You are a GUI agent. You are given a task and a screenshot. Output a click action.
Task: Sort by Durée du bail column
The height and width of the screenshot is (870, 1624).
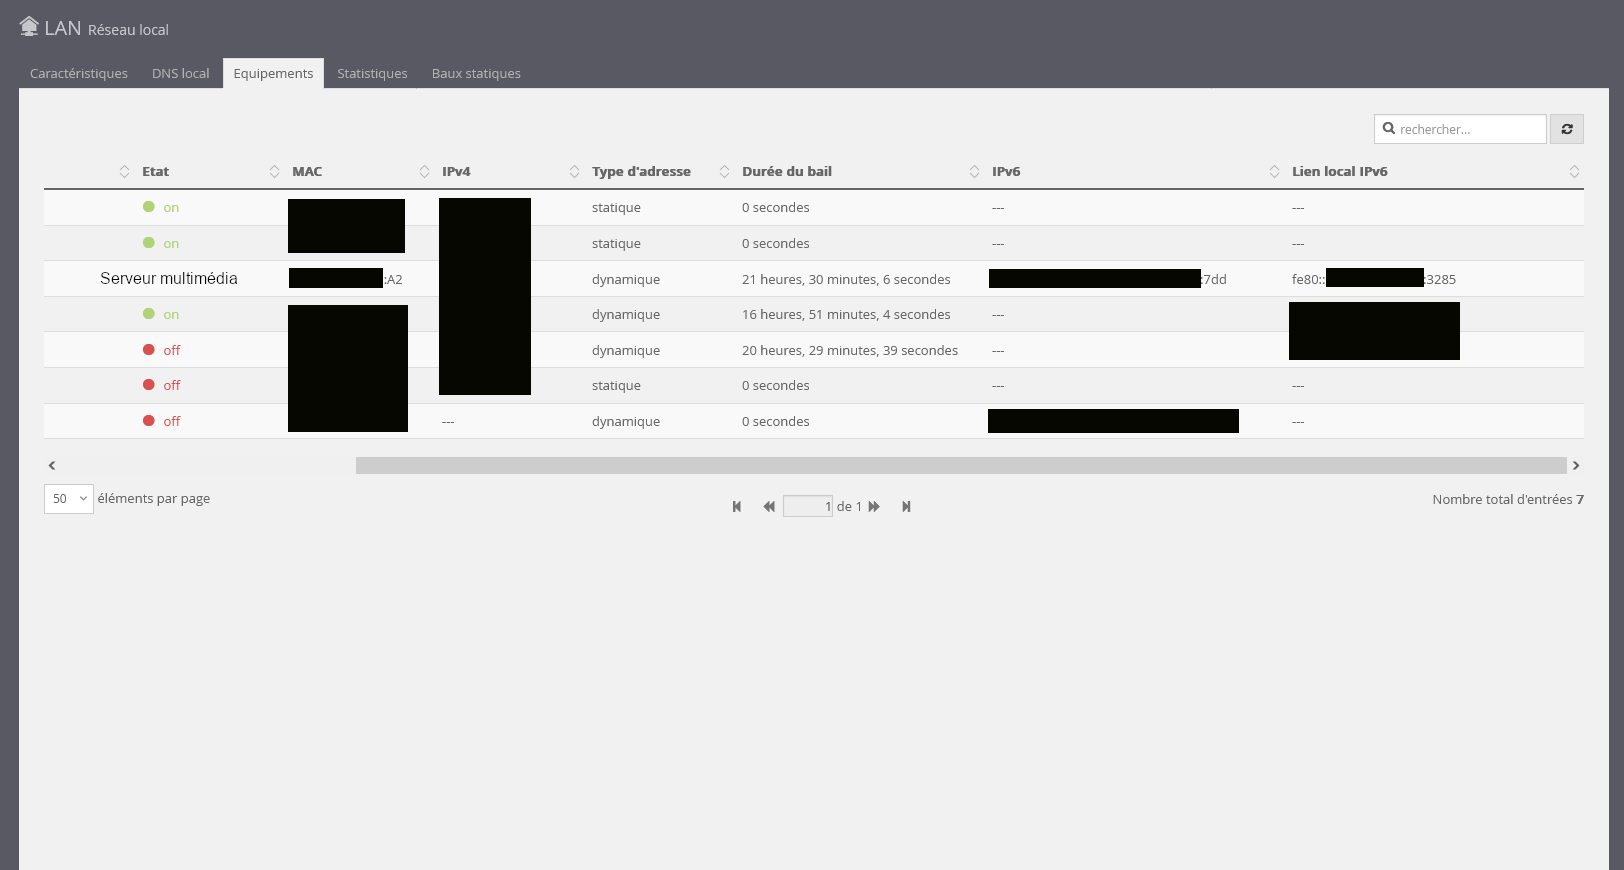[x=786, y=172]
